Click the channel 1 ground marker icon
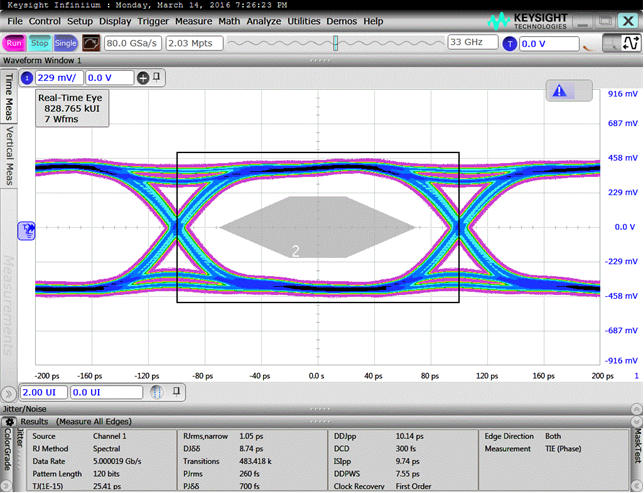Screen dimensions: 644x493 click(x=26, y=229)
